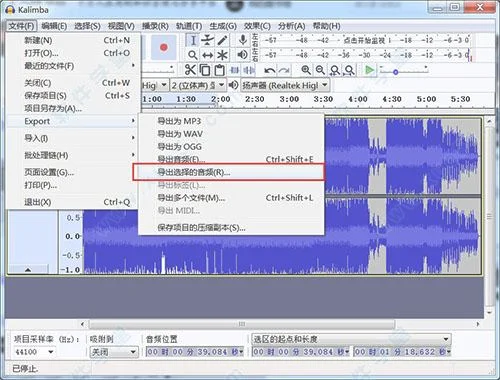Collapse the track with the up-arrow button
500x380 pixels.
[28, 269]
